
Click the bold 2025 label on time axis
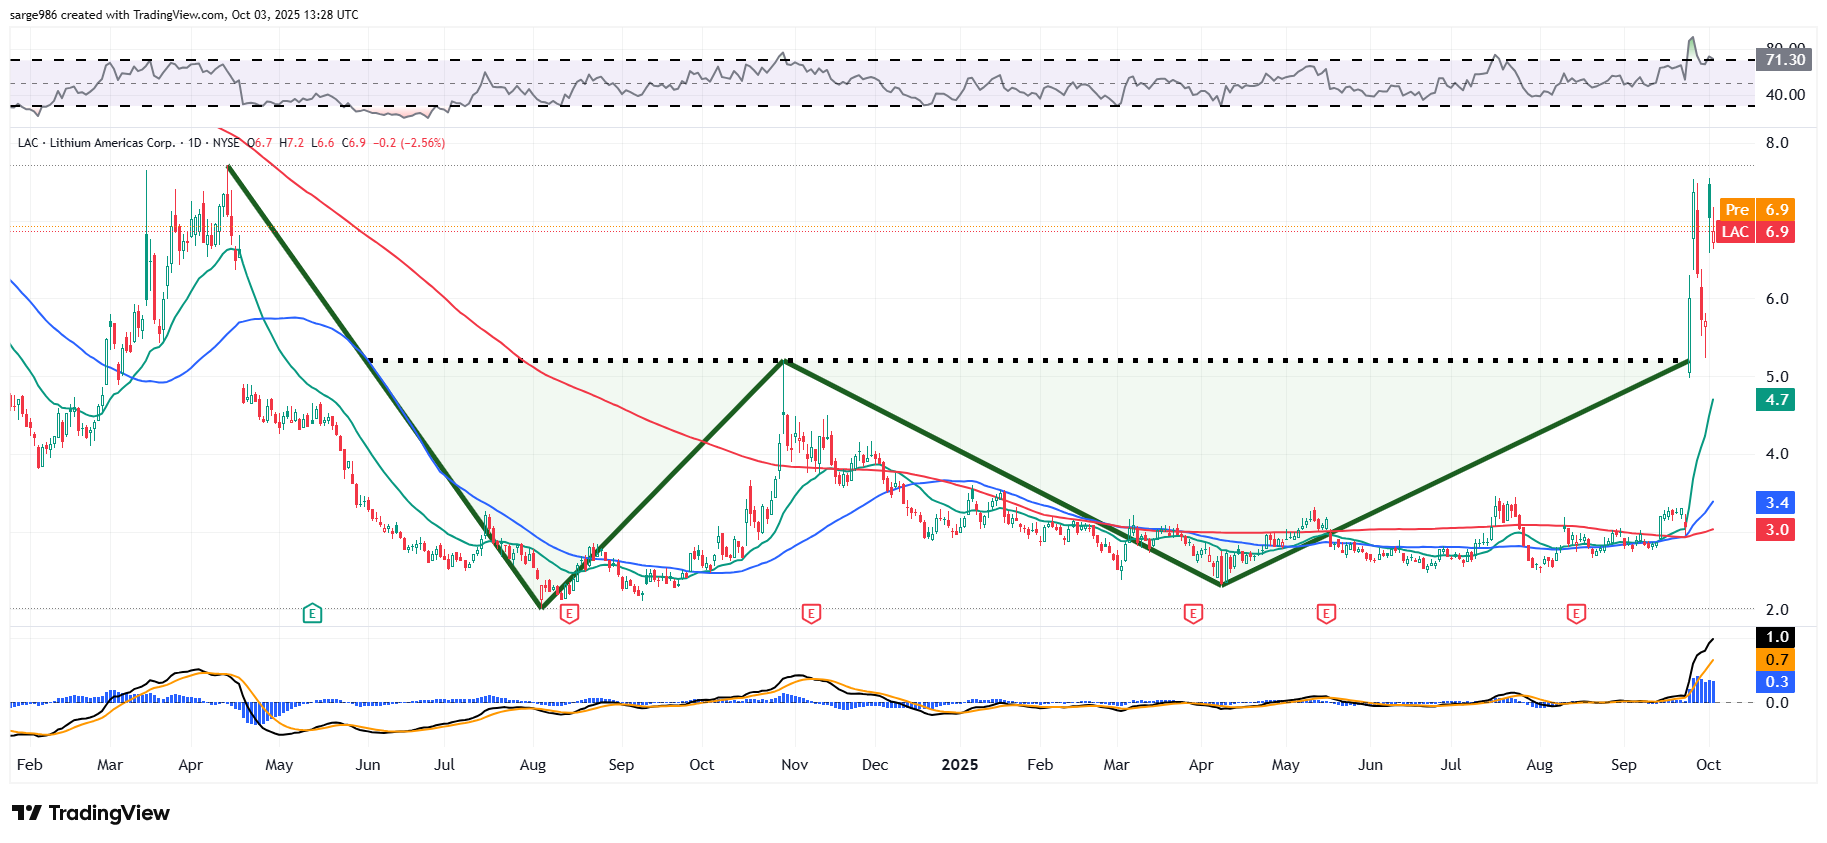(x=960, y=765)
